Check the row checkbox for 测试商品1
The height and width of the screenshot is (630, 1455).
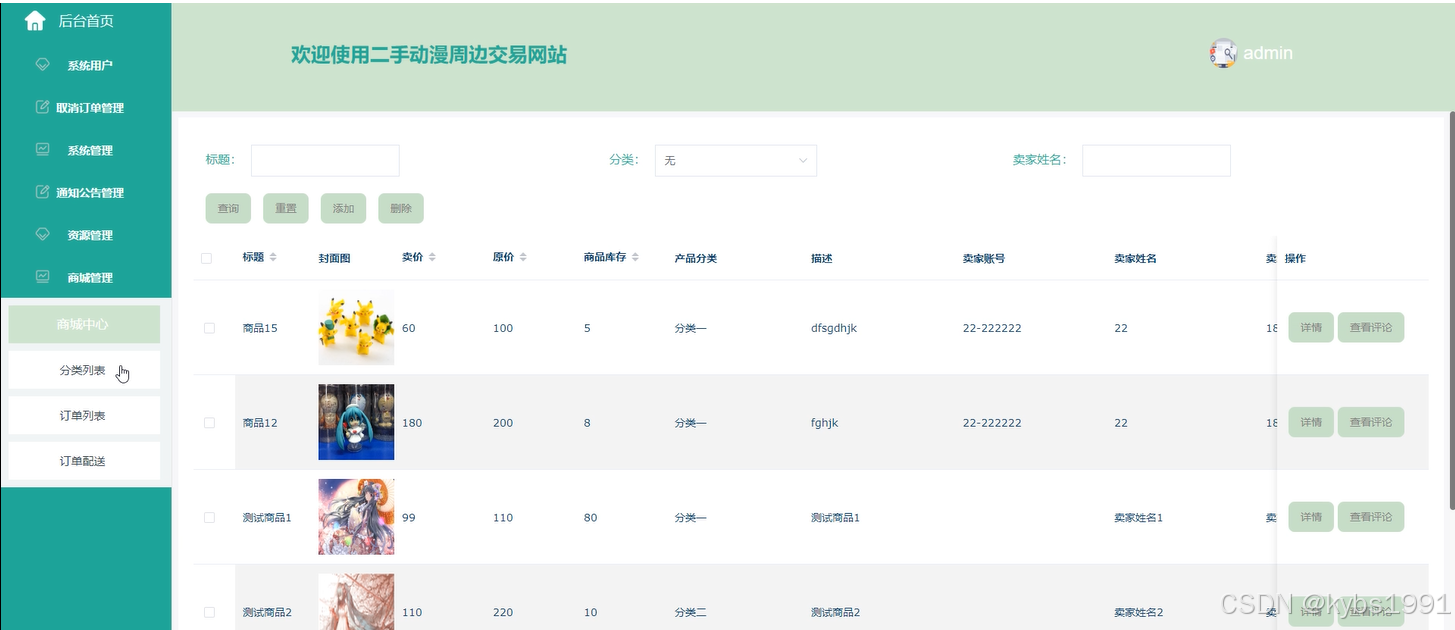click(209, 518)
